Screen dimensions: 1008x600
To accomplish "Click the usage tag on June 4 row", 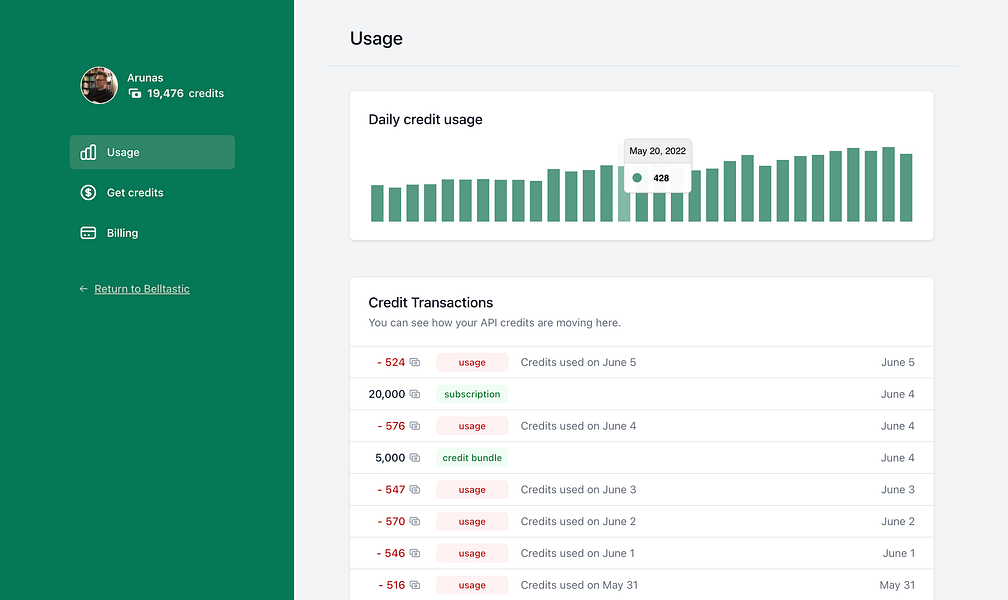I will tap(472, 426).
